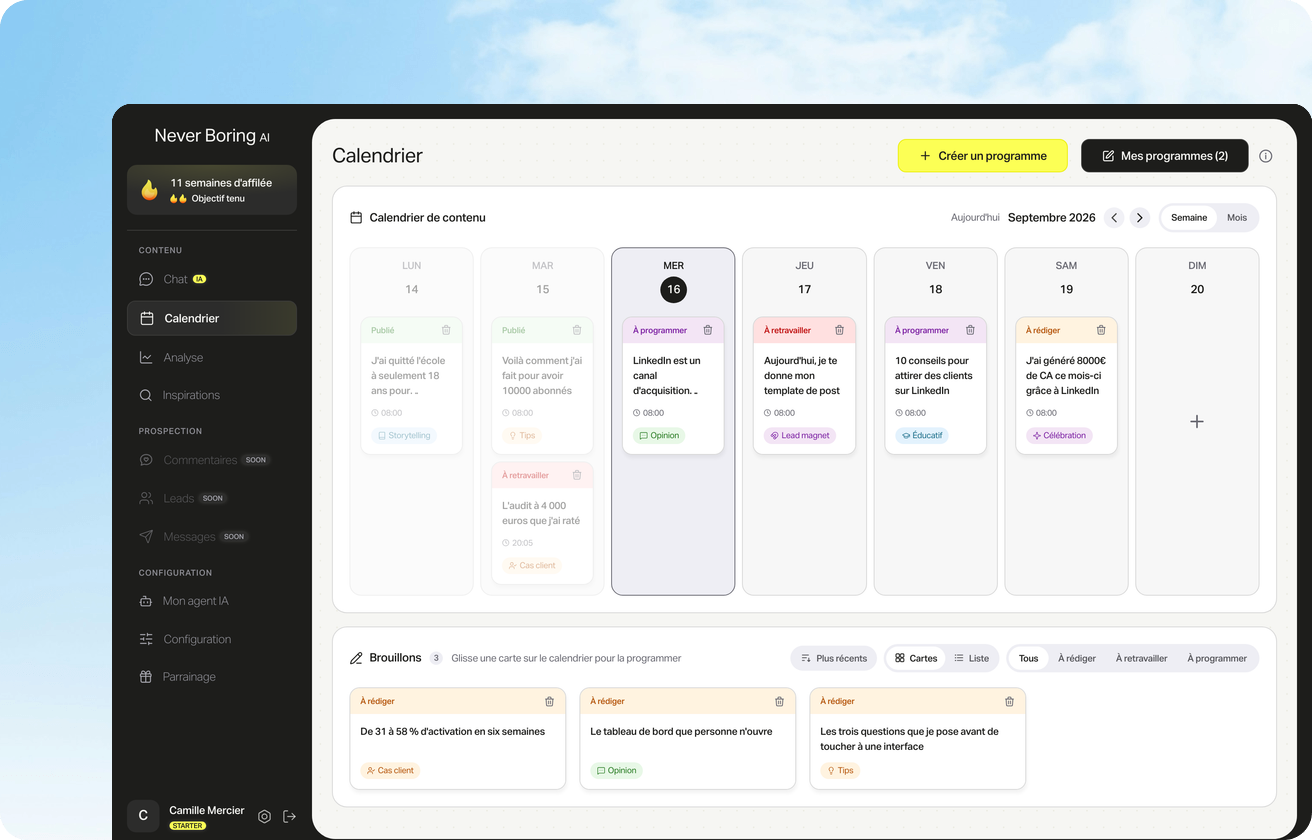
Task: Select the Opinion tag on the LinkedIn post
Action: coord(659,436)
